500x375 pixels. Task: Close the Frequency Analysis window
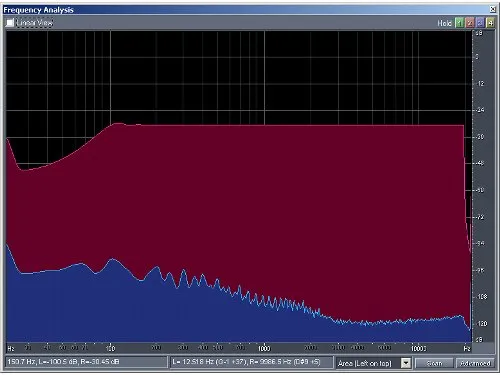[x=493, y=9]
